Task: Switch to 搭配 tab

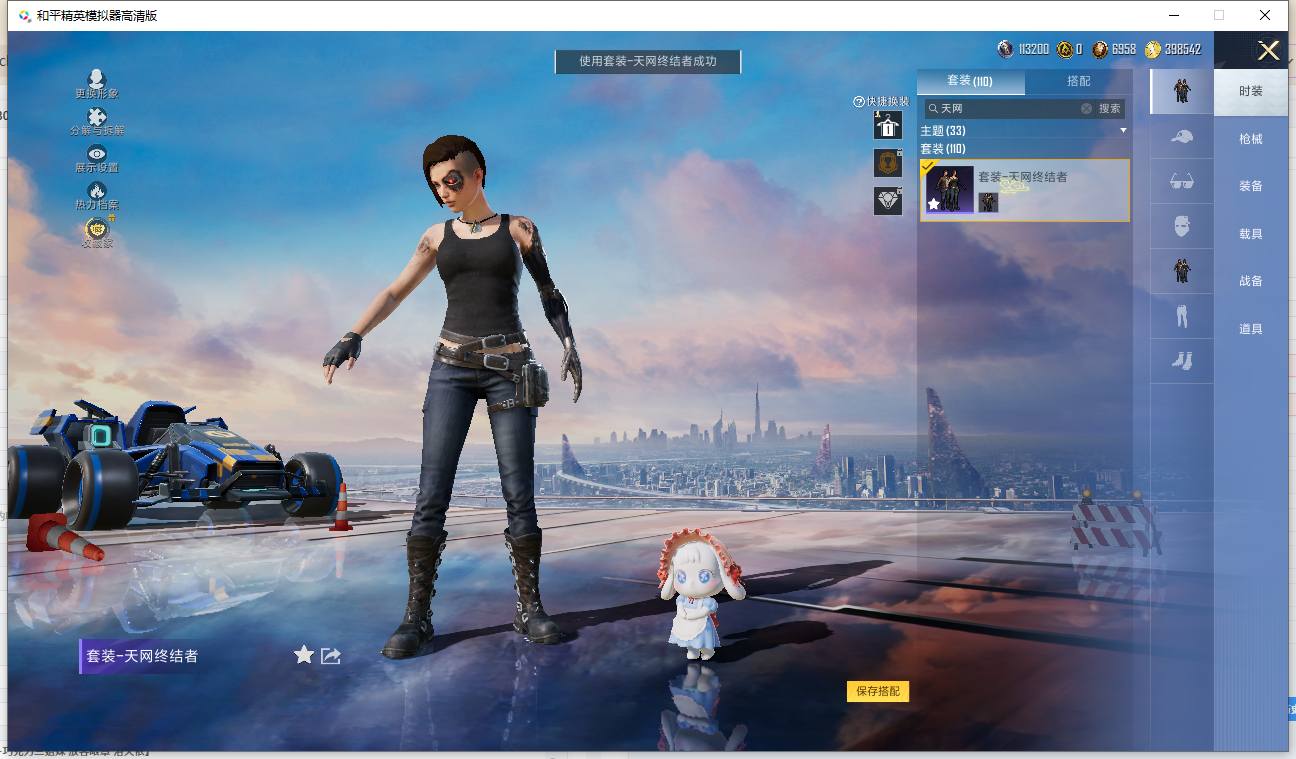Action: coord(1079,81)
